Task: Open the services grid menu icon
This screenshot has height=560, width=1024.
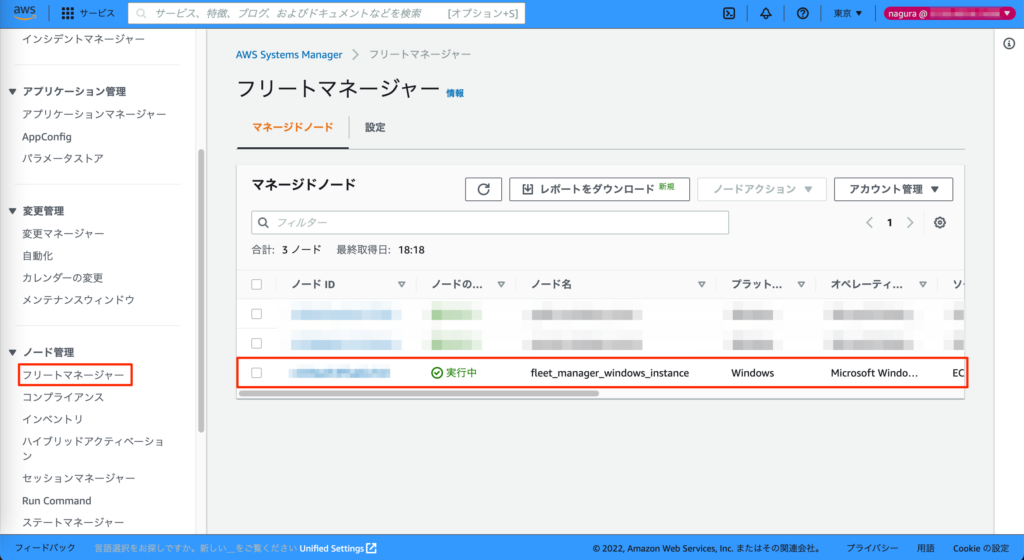Action: [x=67, y=13]
